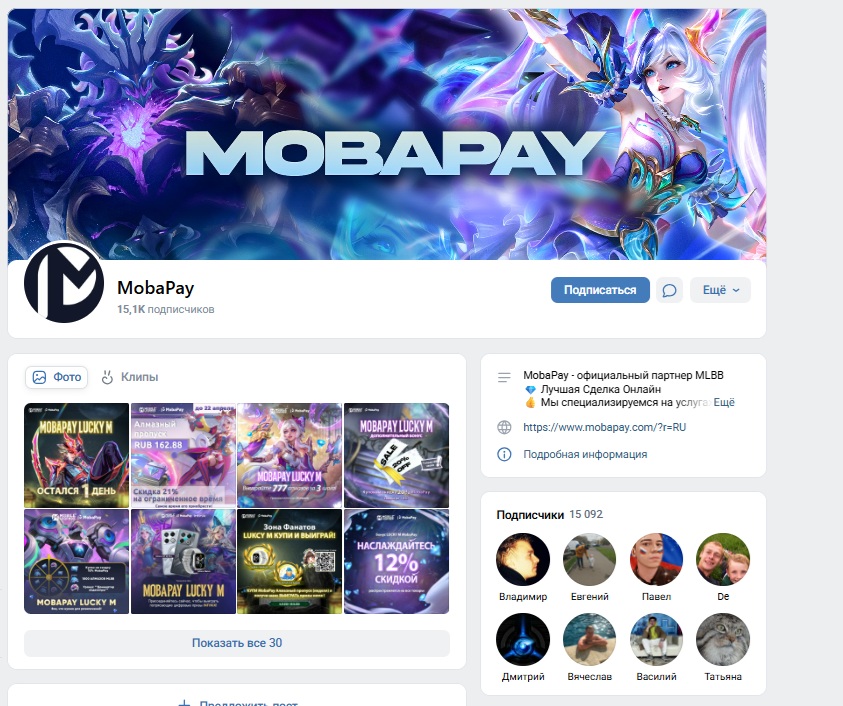Open the mobapay.com website link
The image size is (843, 706).
[604, 427]
